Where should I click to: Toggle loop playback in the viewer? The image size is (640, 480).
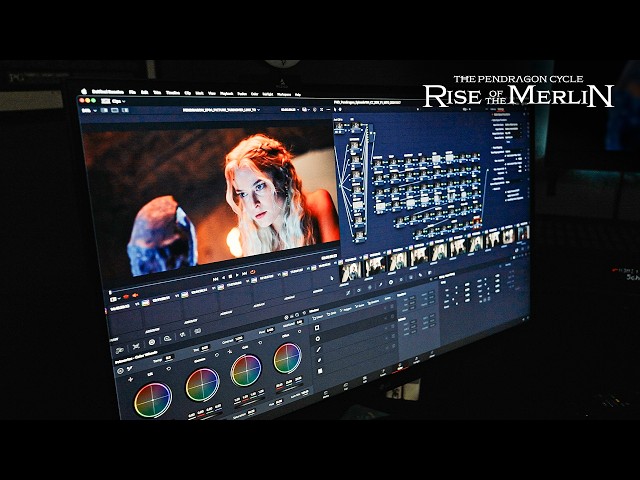click(253, 272)
